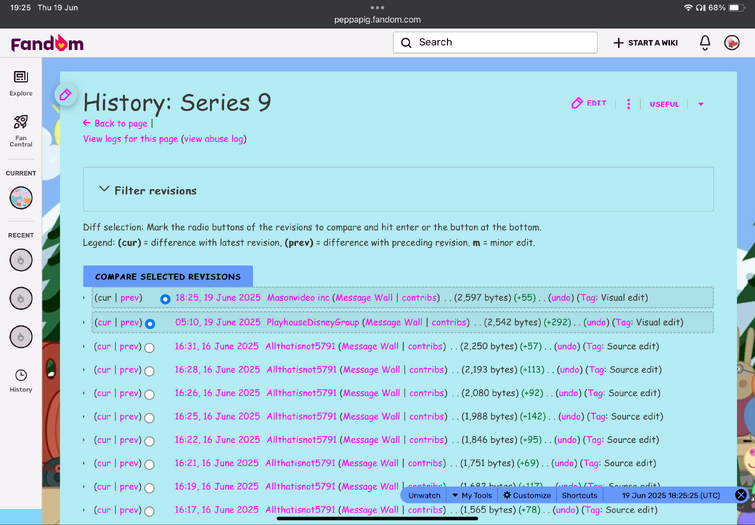
Task: Open Shortcuts in the bottom toolbar
Action: click(x=579, y=495)
